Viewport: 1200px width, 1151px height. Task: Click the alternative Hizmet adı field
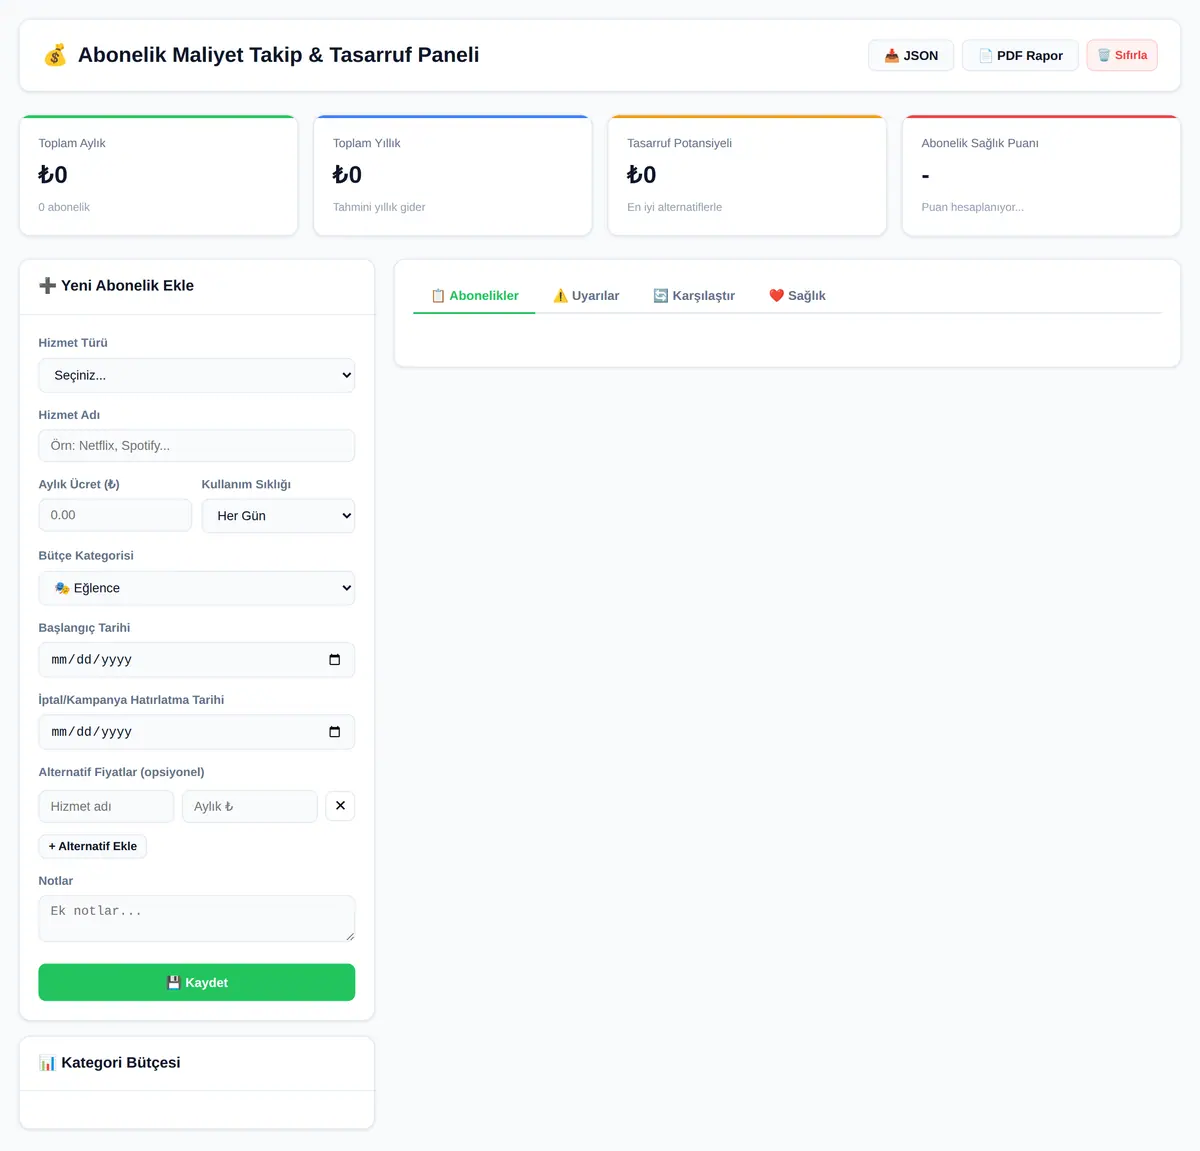point(106,806)
